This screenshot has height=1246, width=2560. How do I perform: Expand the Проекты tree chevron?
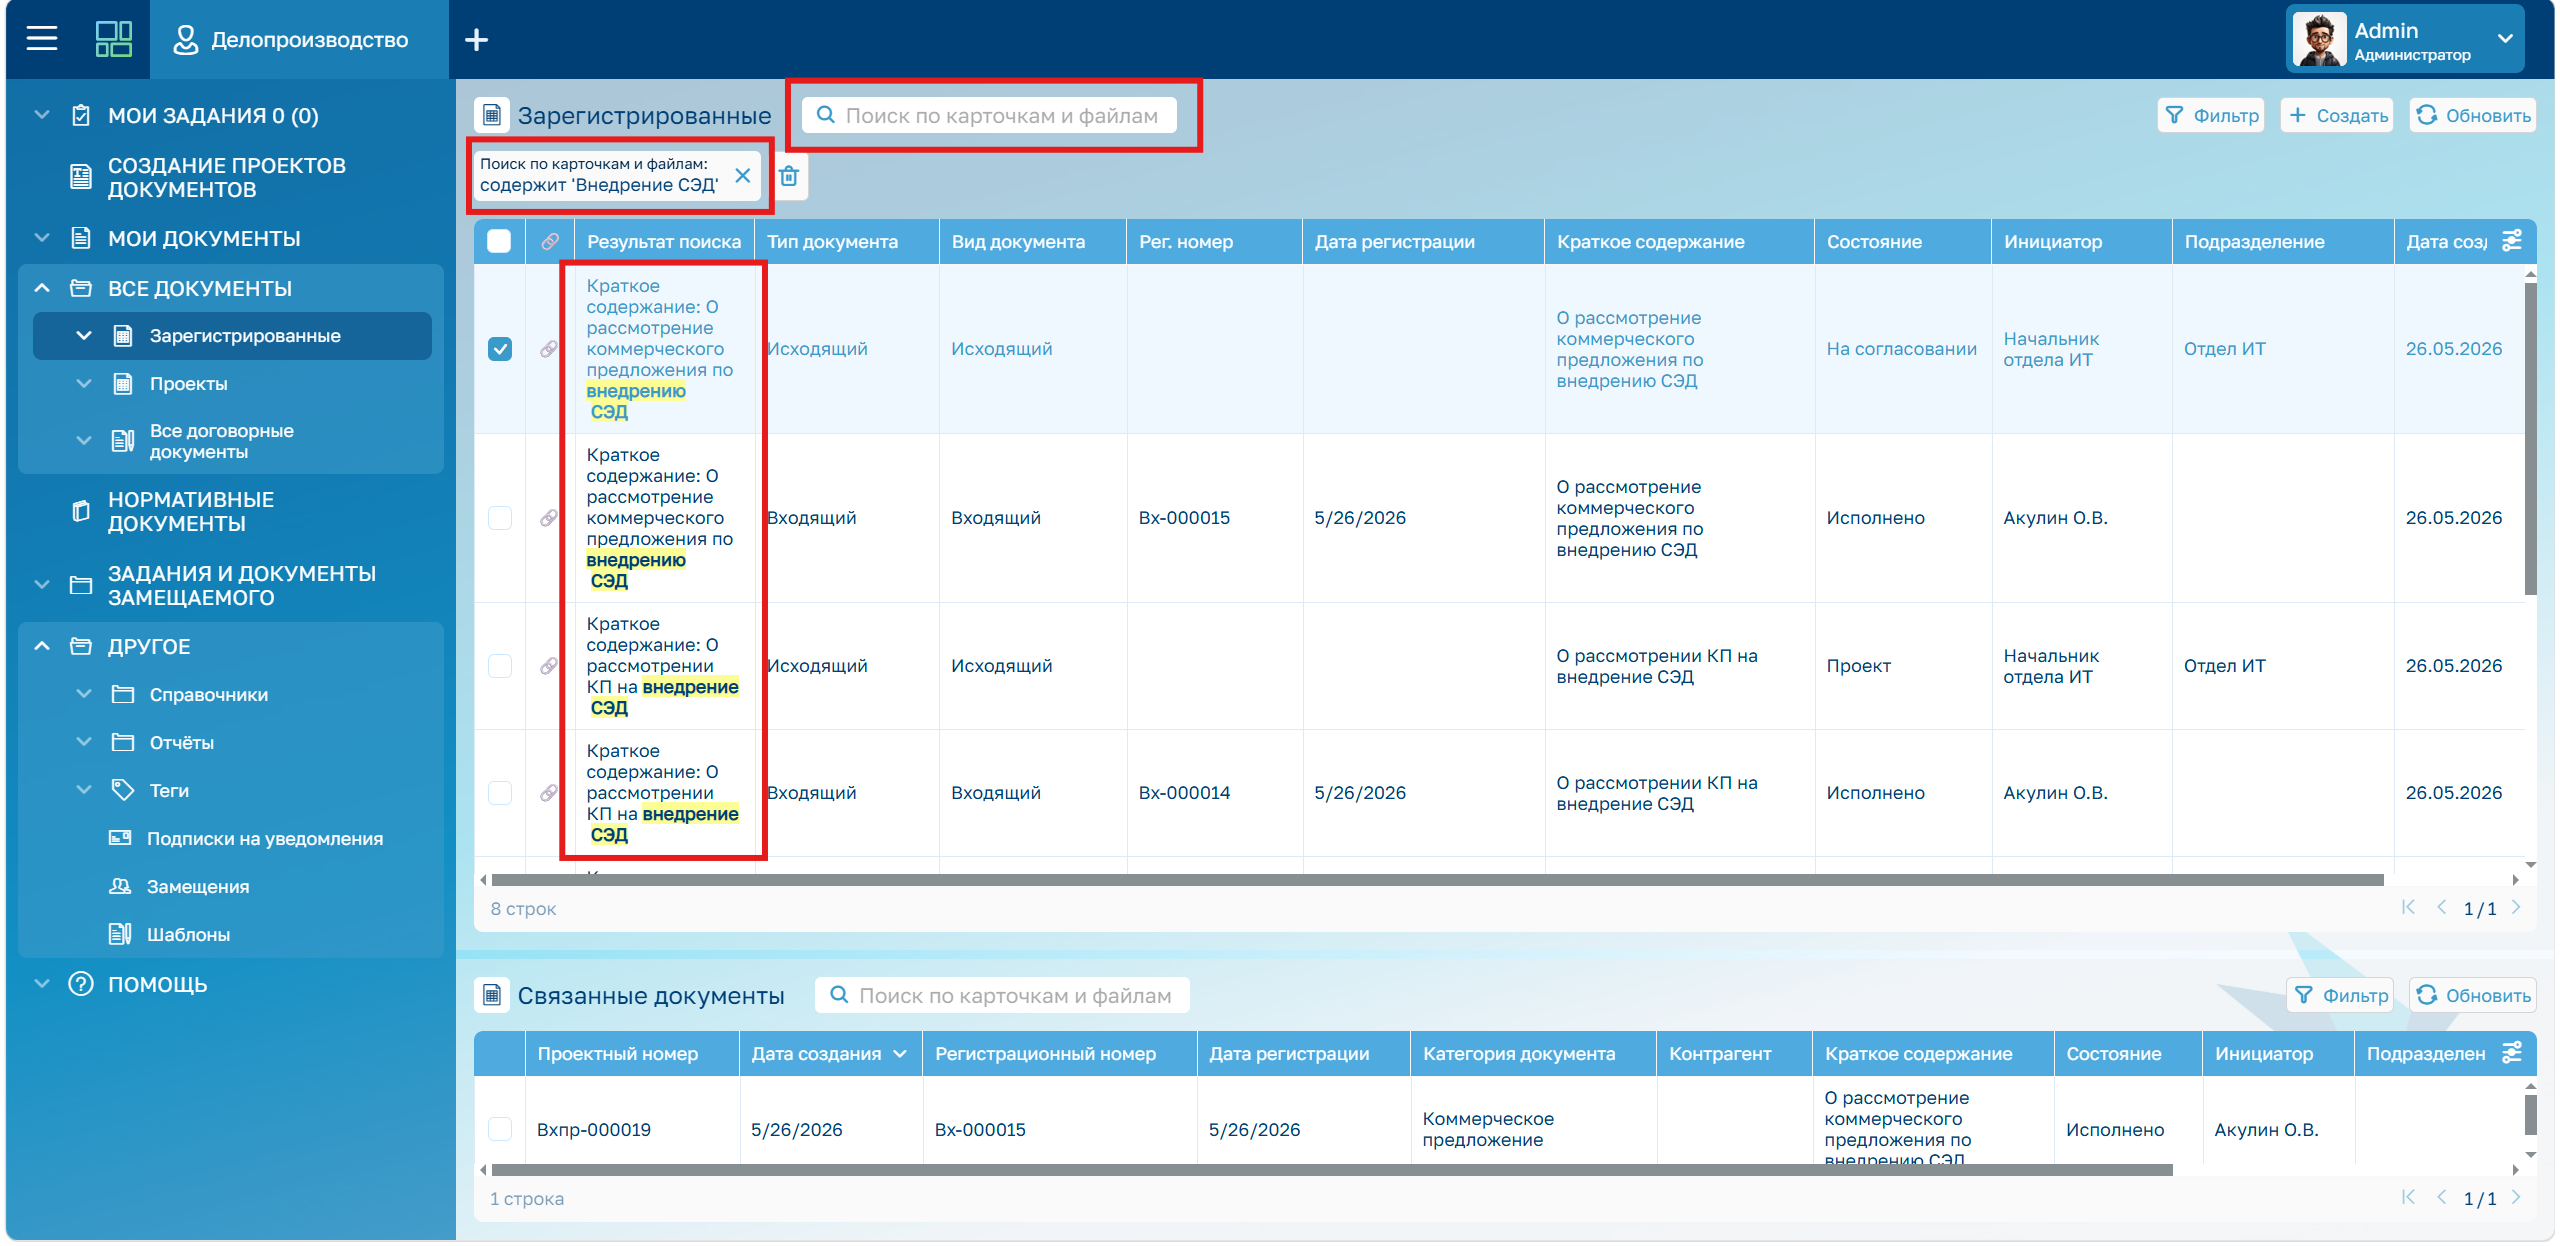tap(84, 384)
